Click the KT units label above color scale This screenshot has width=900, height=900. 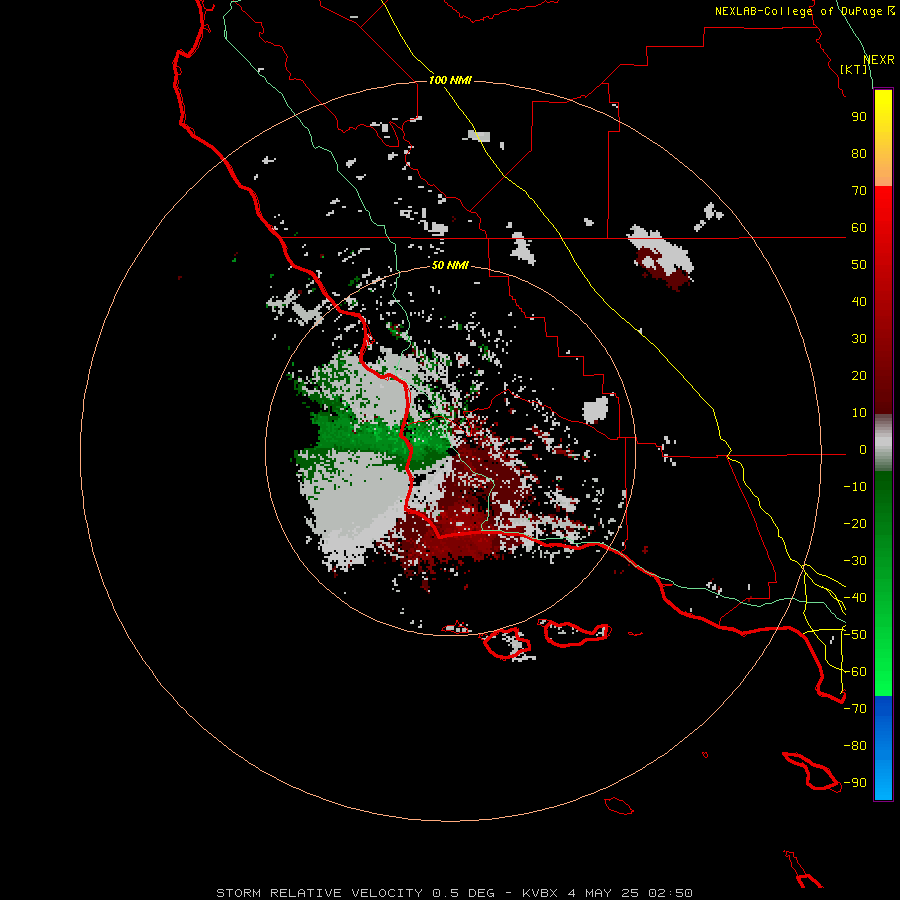(854, 69)
